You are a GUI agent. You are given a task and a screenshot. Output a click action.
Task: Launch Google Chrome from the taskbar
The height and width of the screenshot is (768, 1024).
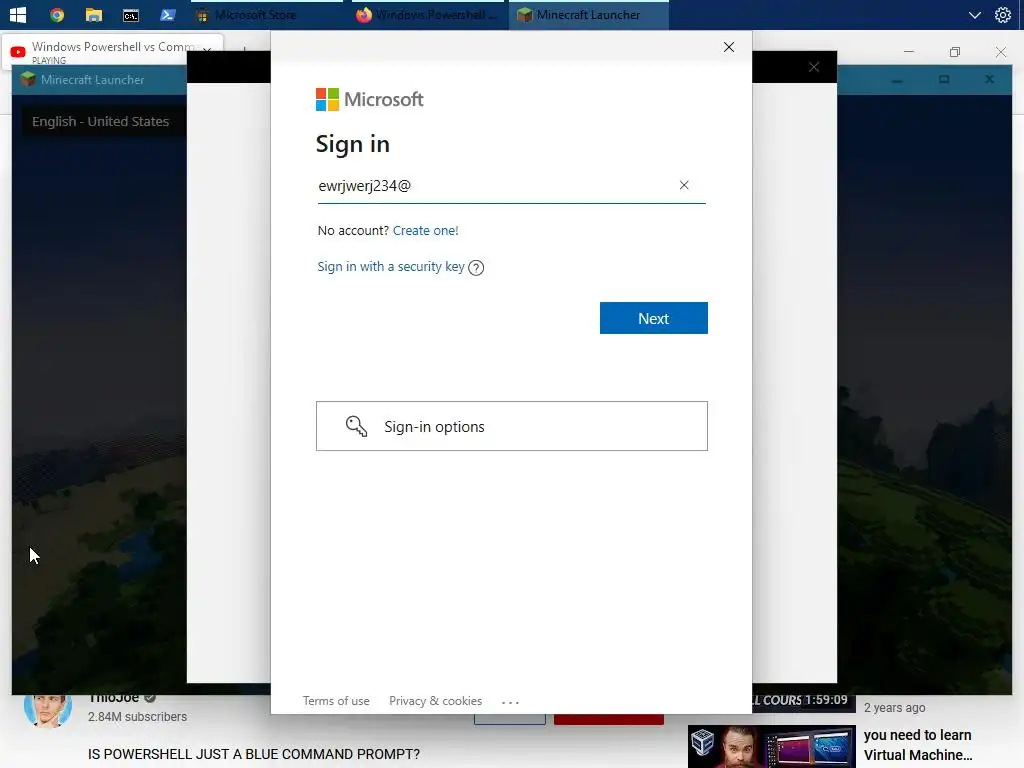[57, 14]
